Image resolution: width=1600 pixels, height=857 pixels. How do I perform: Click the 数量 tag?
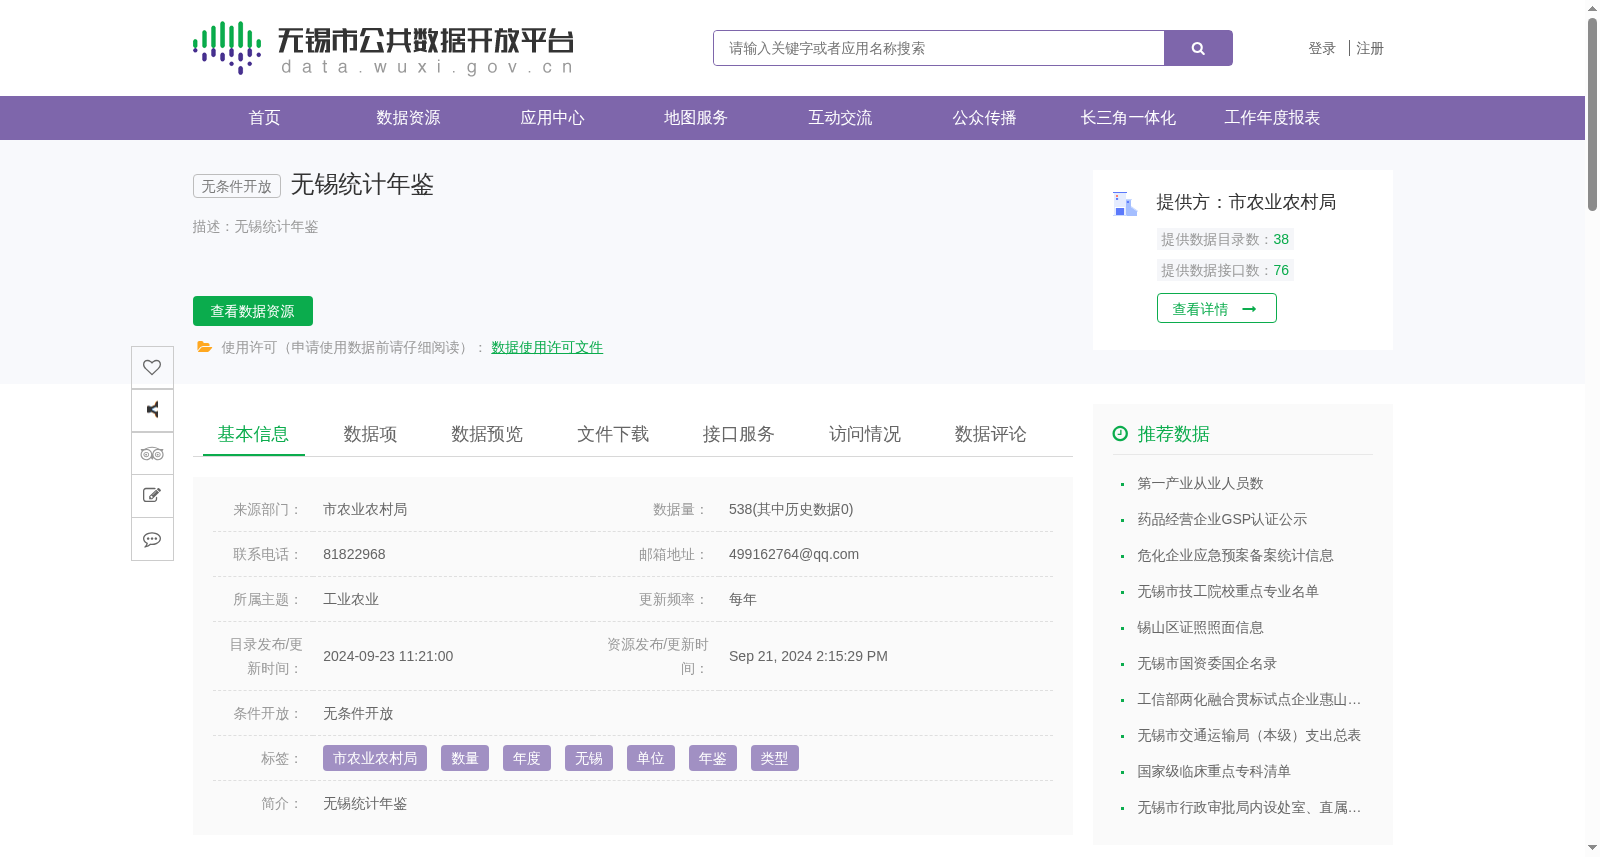pos(465,758)
